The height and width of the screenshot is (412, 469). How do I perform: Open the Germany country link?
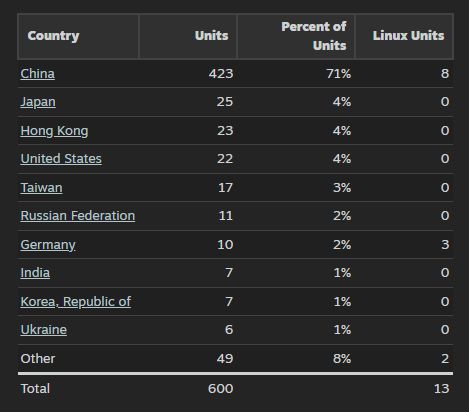pyautogui.click(x=48, y=245)
